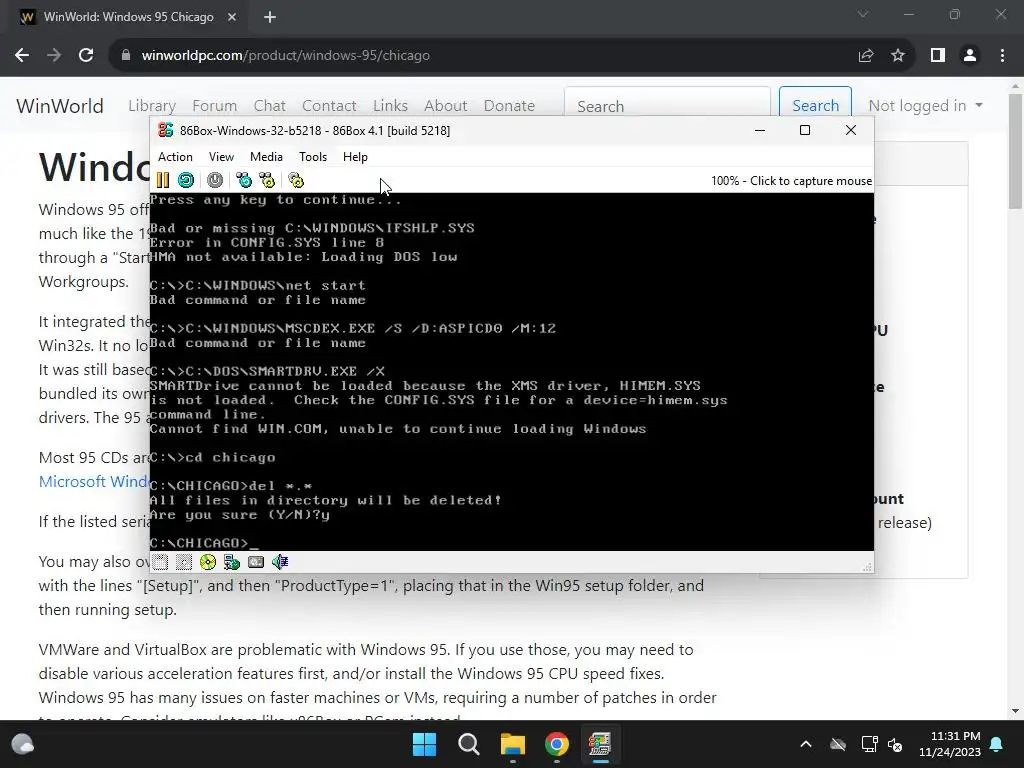The width and height of the screenshot is (1024, 768).
Task: Open WinWorld Contact link
Action: pos(329,106)
